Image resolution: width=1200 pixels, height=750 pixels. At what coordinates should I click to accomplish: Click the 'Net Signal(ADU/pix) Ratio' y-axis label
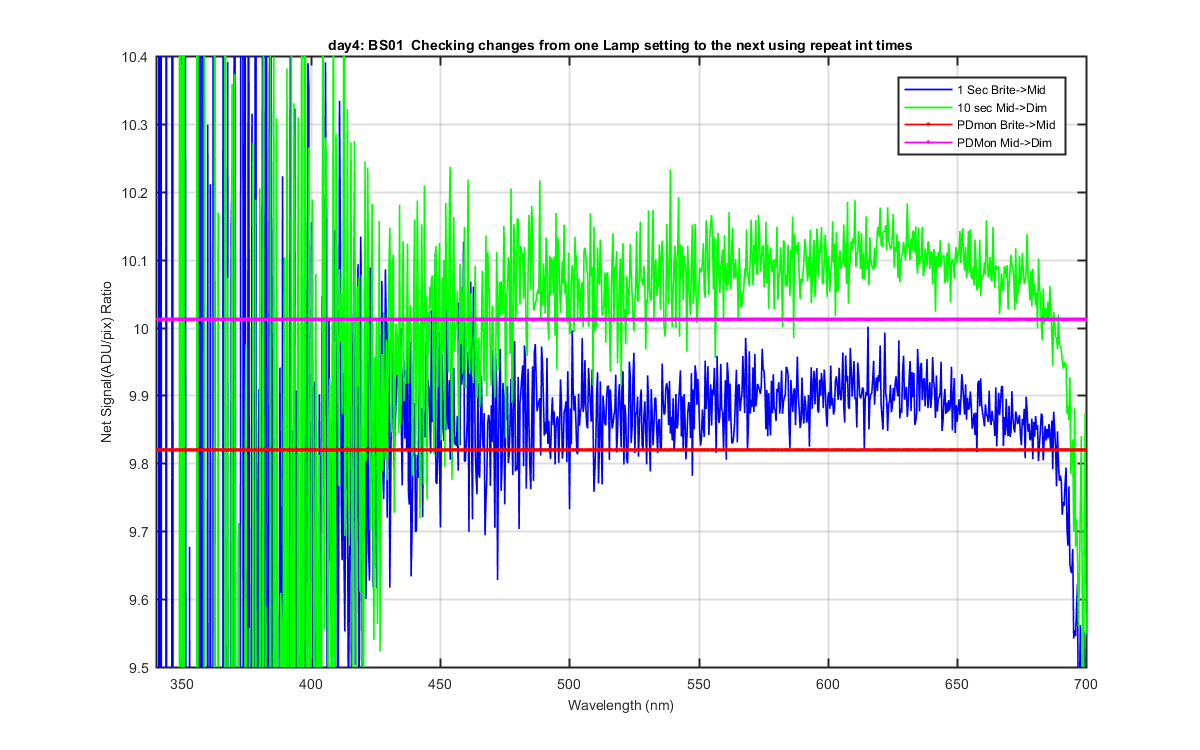click(106, 363)
